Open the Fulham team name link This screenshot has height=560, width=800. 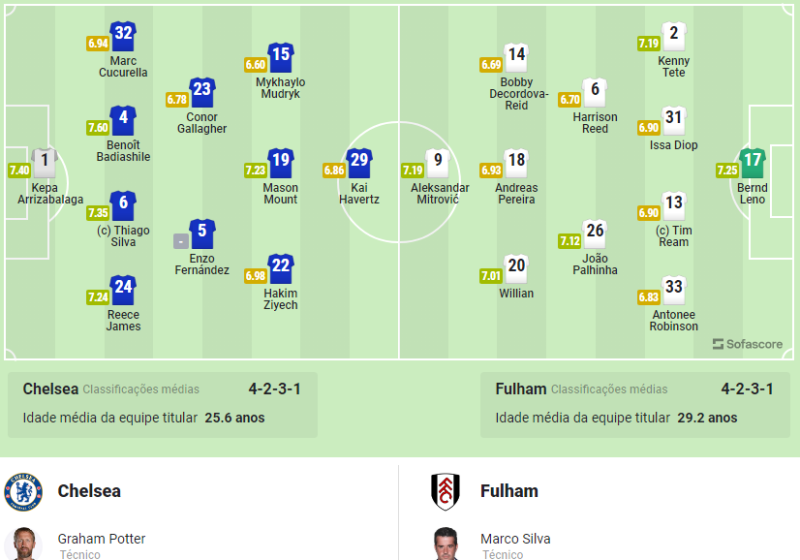coord(509,491)
